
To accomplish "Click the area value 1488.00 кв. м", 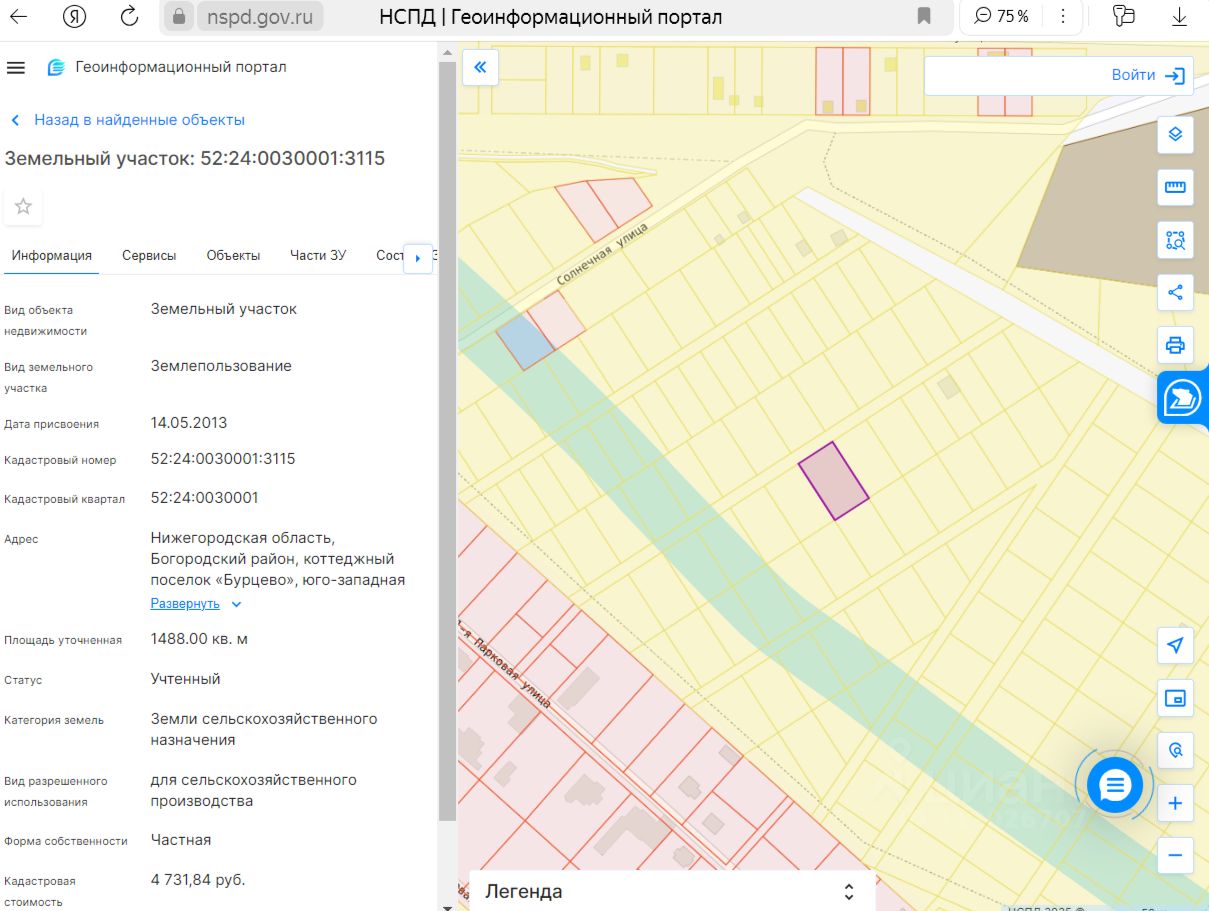I will (x=199, y=638).
